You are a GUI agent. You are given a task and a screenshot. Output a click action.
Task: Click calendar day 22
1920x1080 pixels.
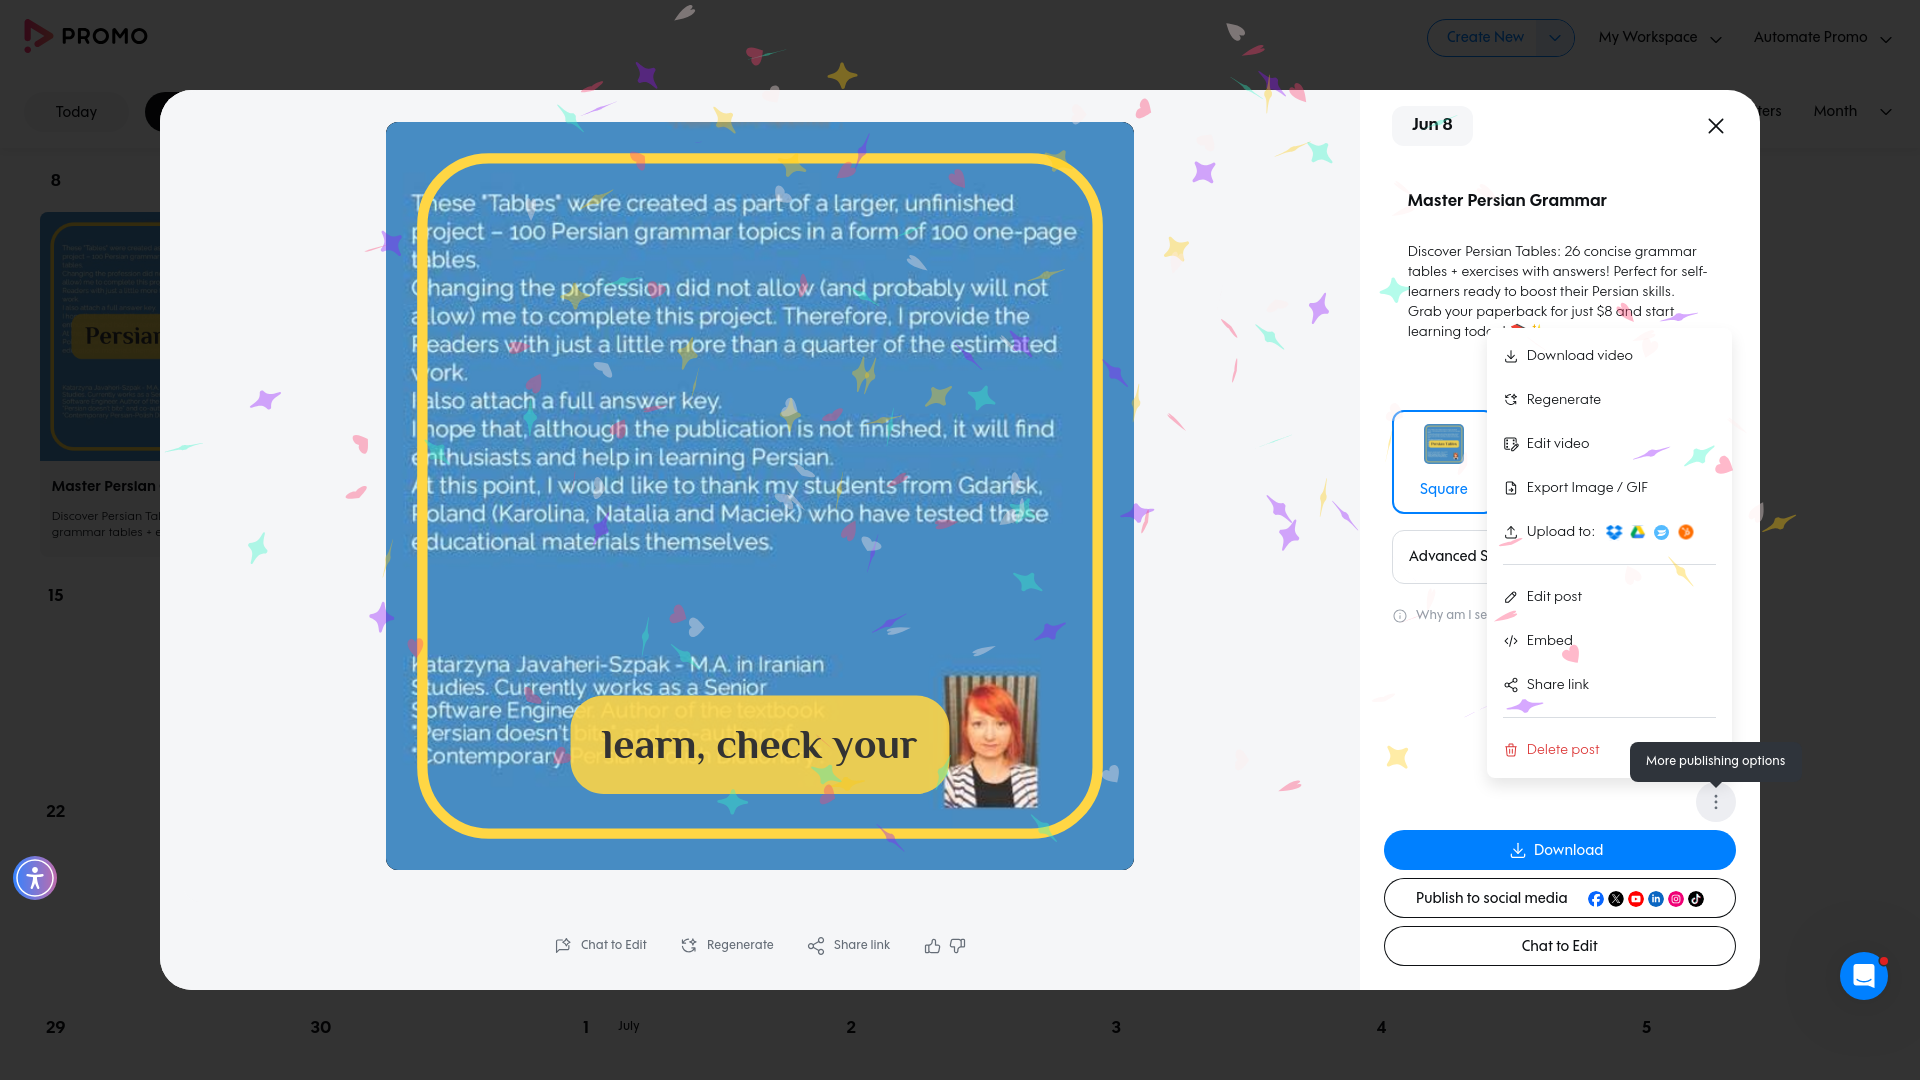click(56, 811)
